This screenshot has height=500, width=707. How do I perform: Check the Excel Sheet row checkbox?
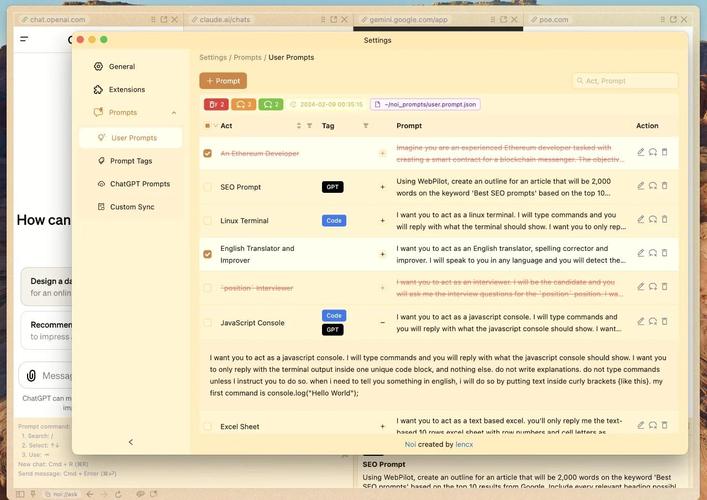click(207, 427)
